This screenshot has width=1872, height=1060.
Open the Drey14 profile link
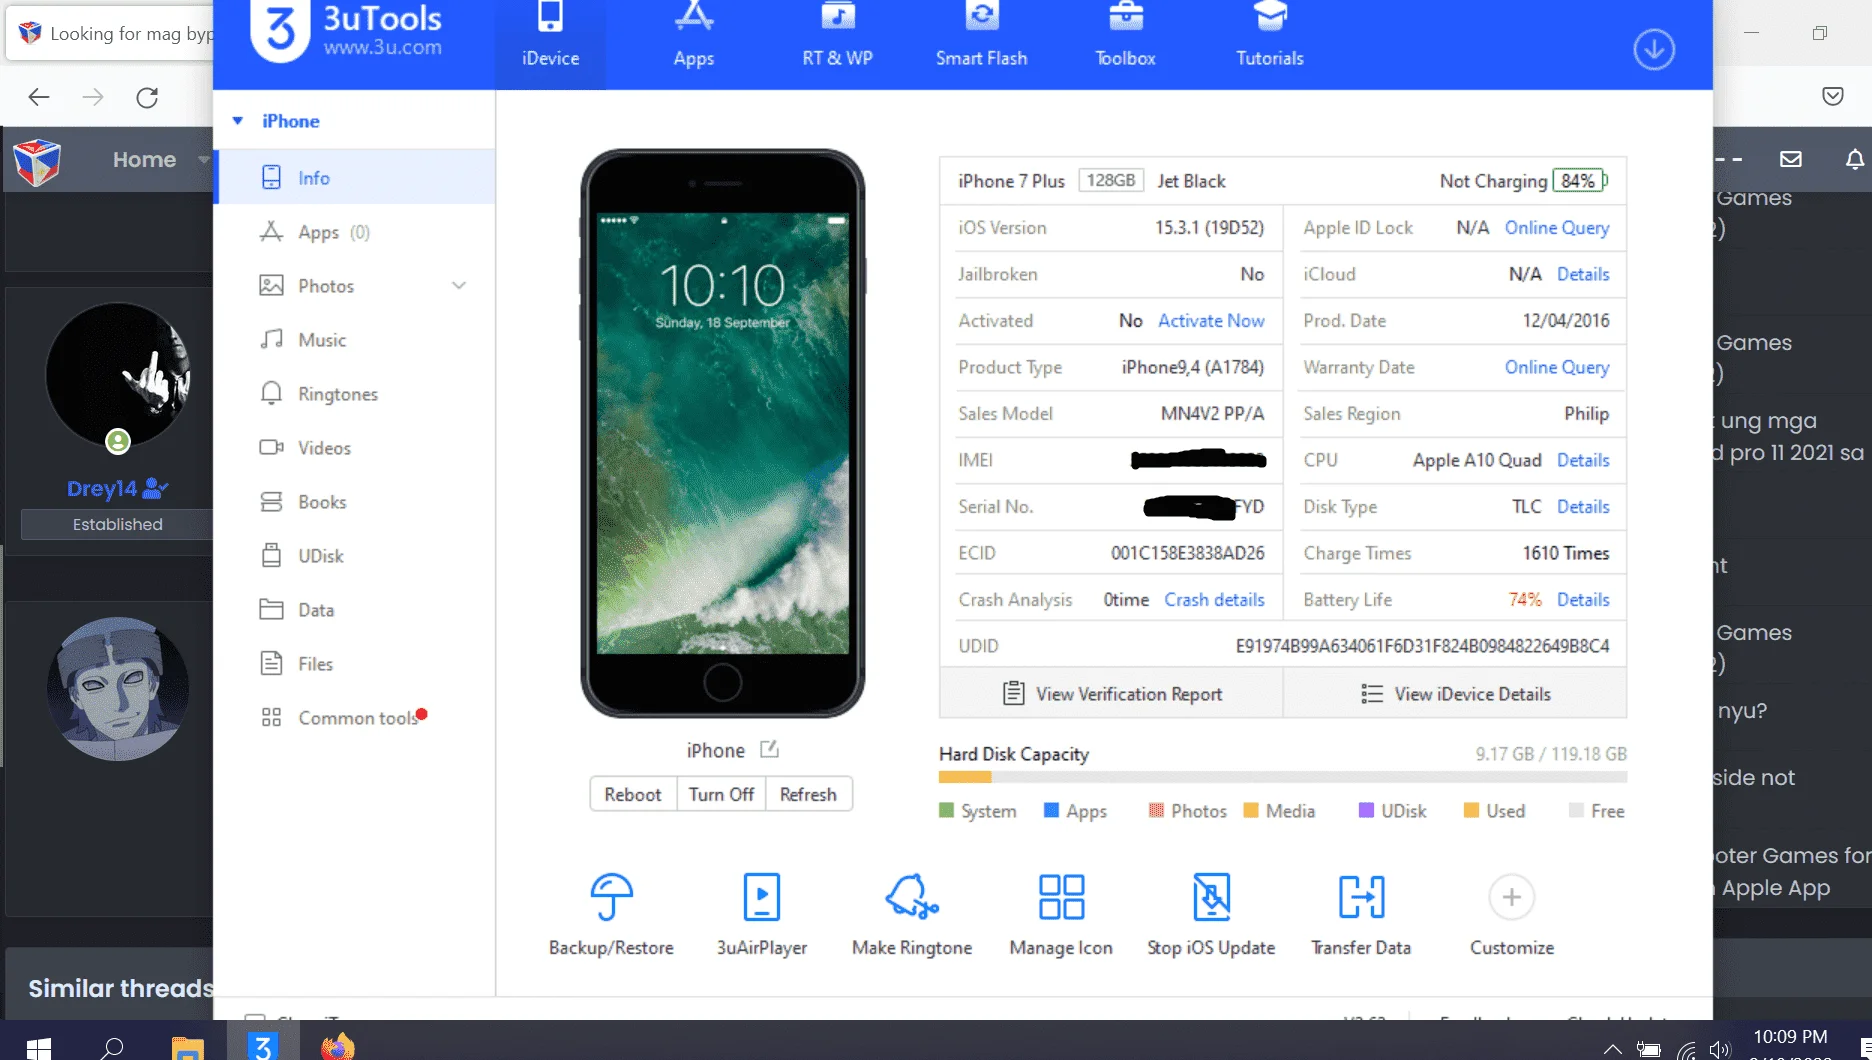point(101,489)
